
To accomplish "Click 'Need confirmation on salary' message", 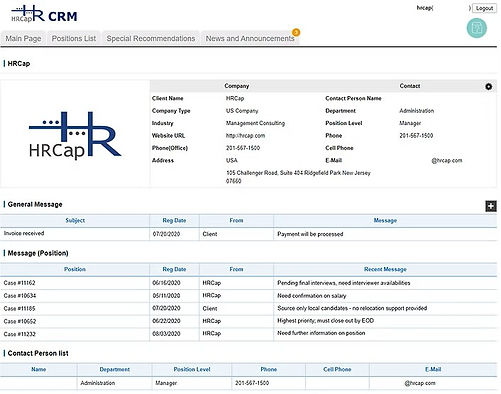I will point(312,296).
